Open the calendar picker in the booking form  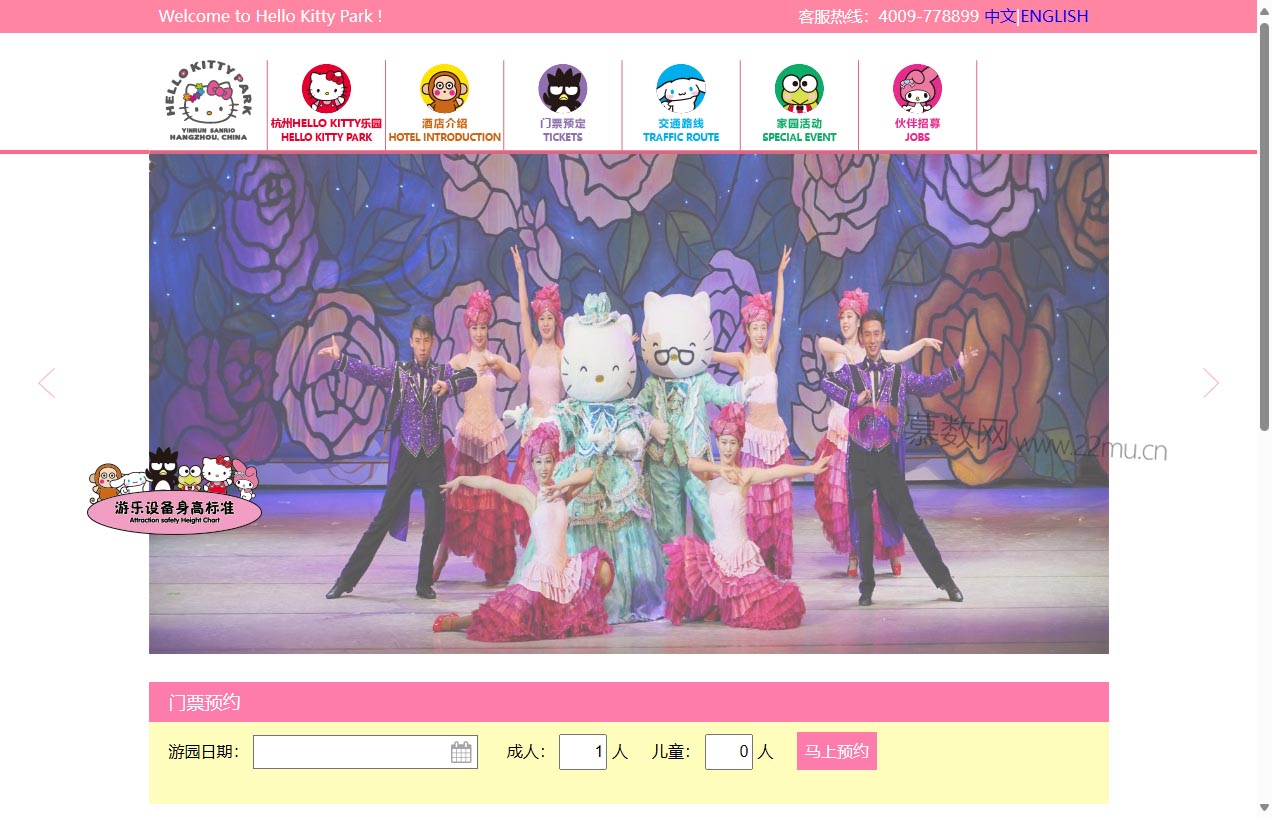click(x=460, y=751)
